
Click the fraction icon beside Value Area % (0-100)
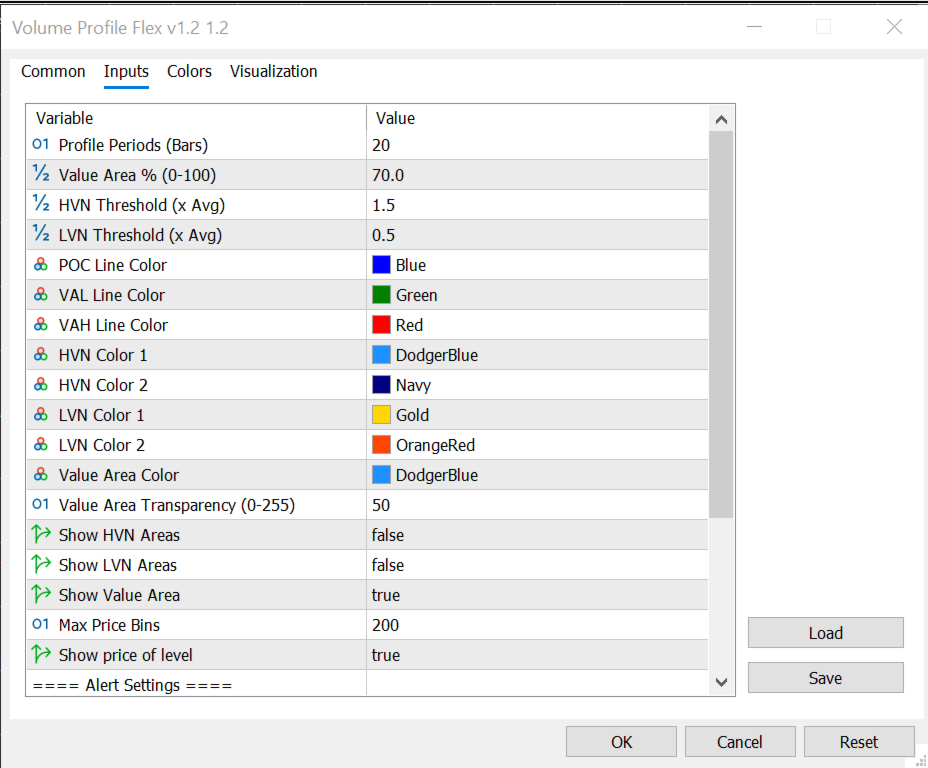click(x=41, y=174)
